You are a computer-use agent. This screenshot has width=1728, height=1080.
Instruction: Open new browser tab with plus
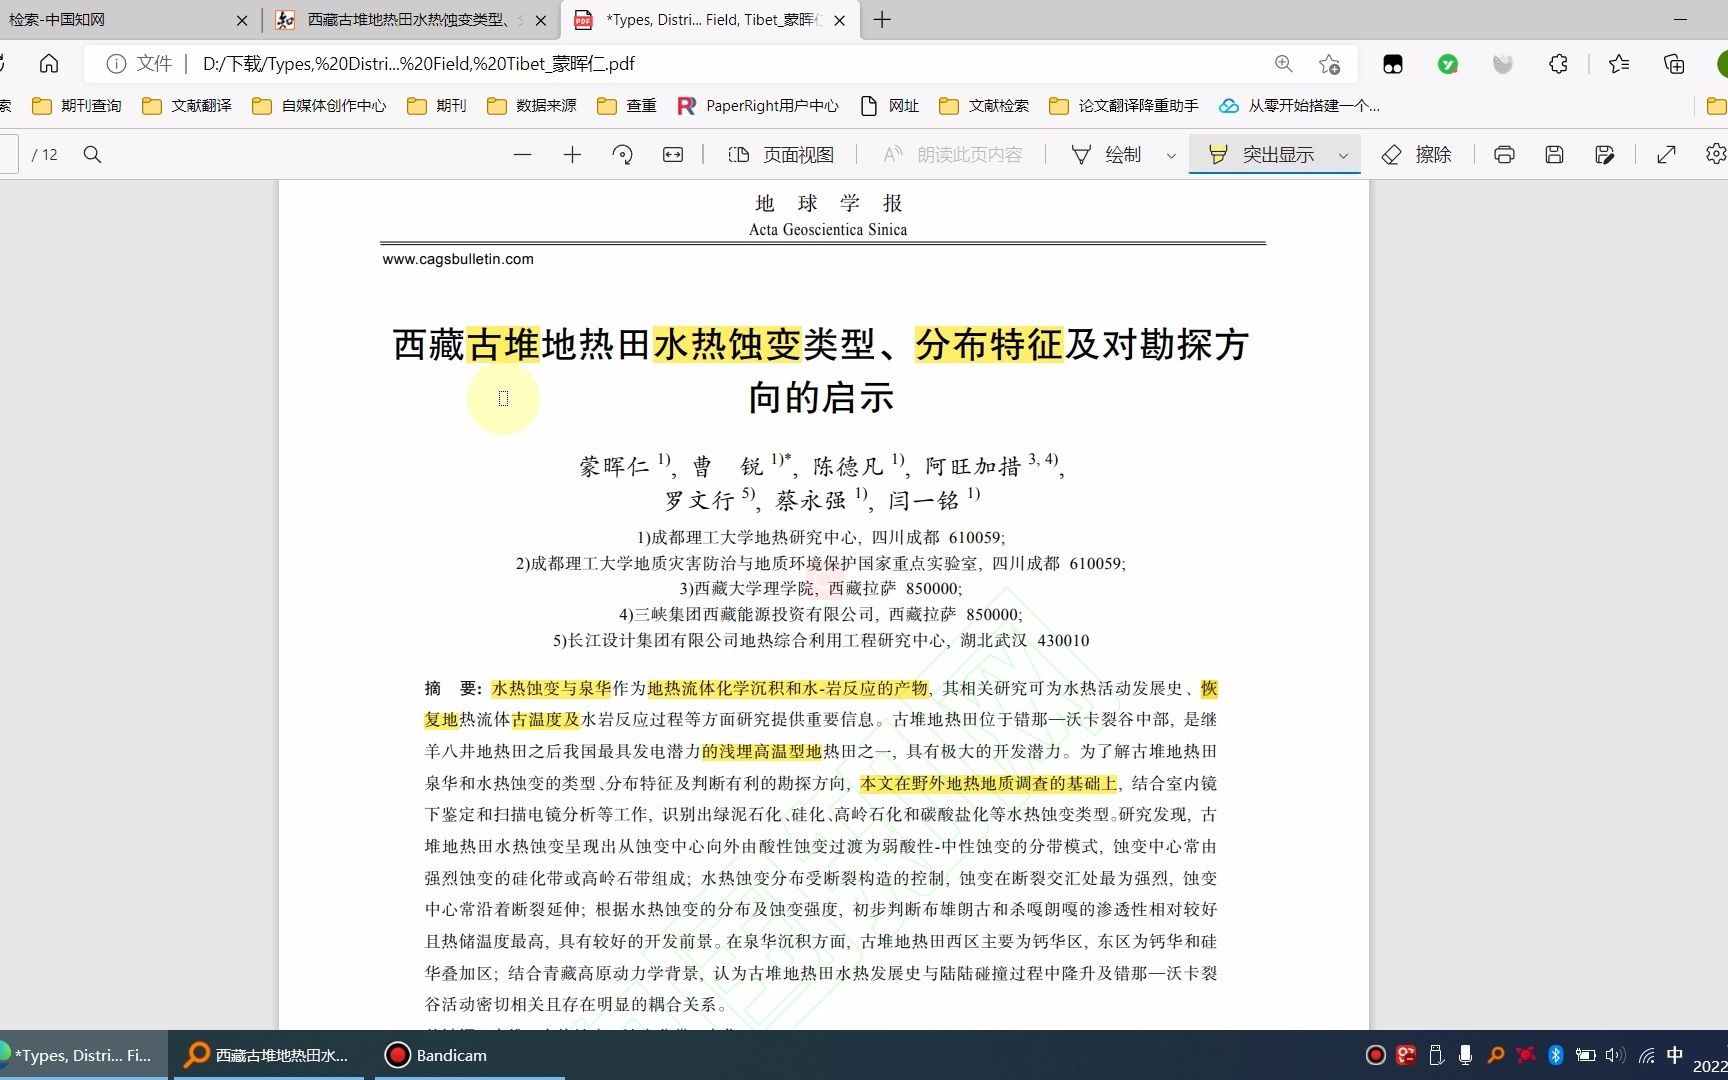(x=882, y=20)
